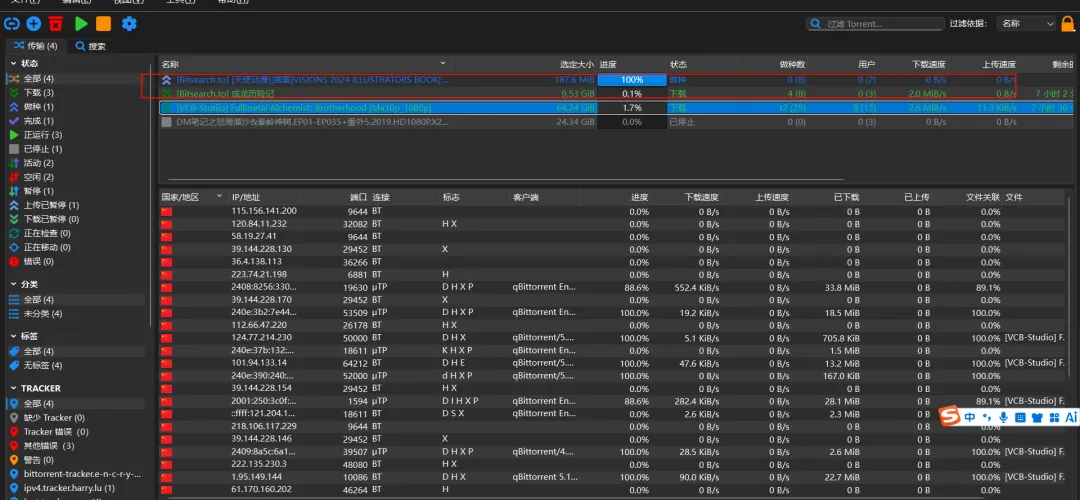Toggle Sogou 中 Chinese input mode
Image resolution: width=1080 pixels, height=500 pixels.
point(970,417)
